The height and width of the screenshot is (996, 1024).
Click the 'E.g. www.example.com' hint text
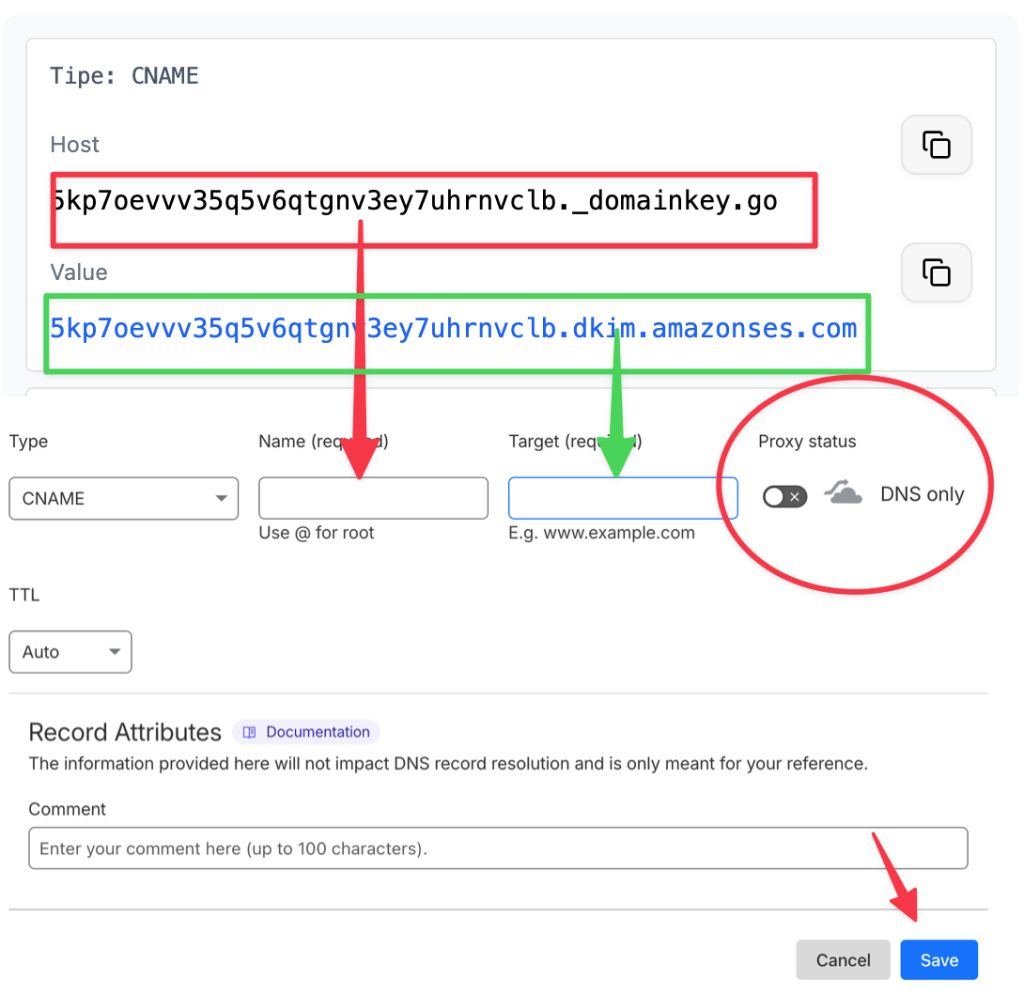pyautogui.click(x=601, y=533)
